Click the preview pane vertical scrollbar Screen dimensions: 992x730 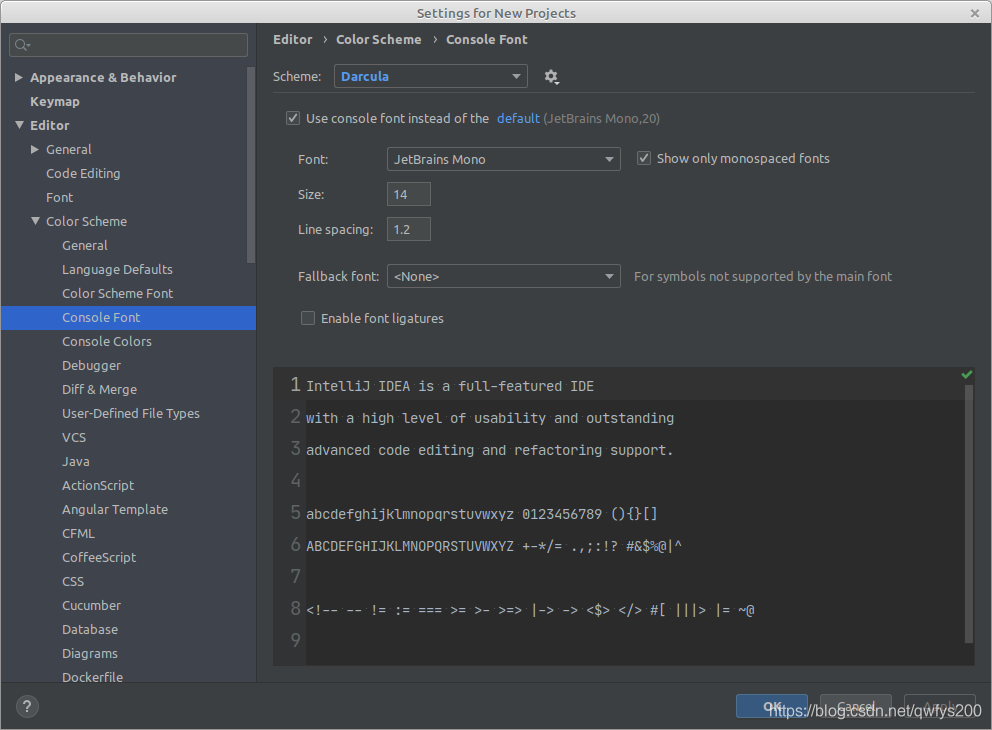(969, 514)
